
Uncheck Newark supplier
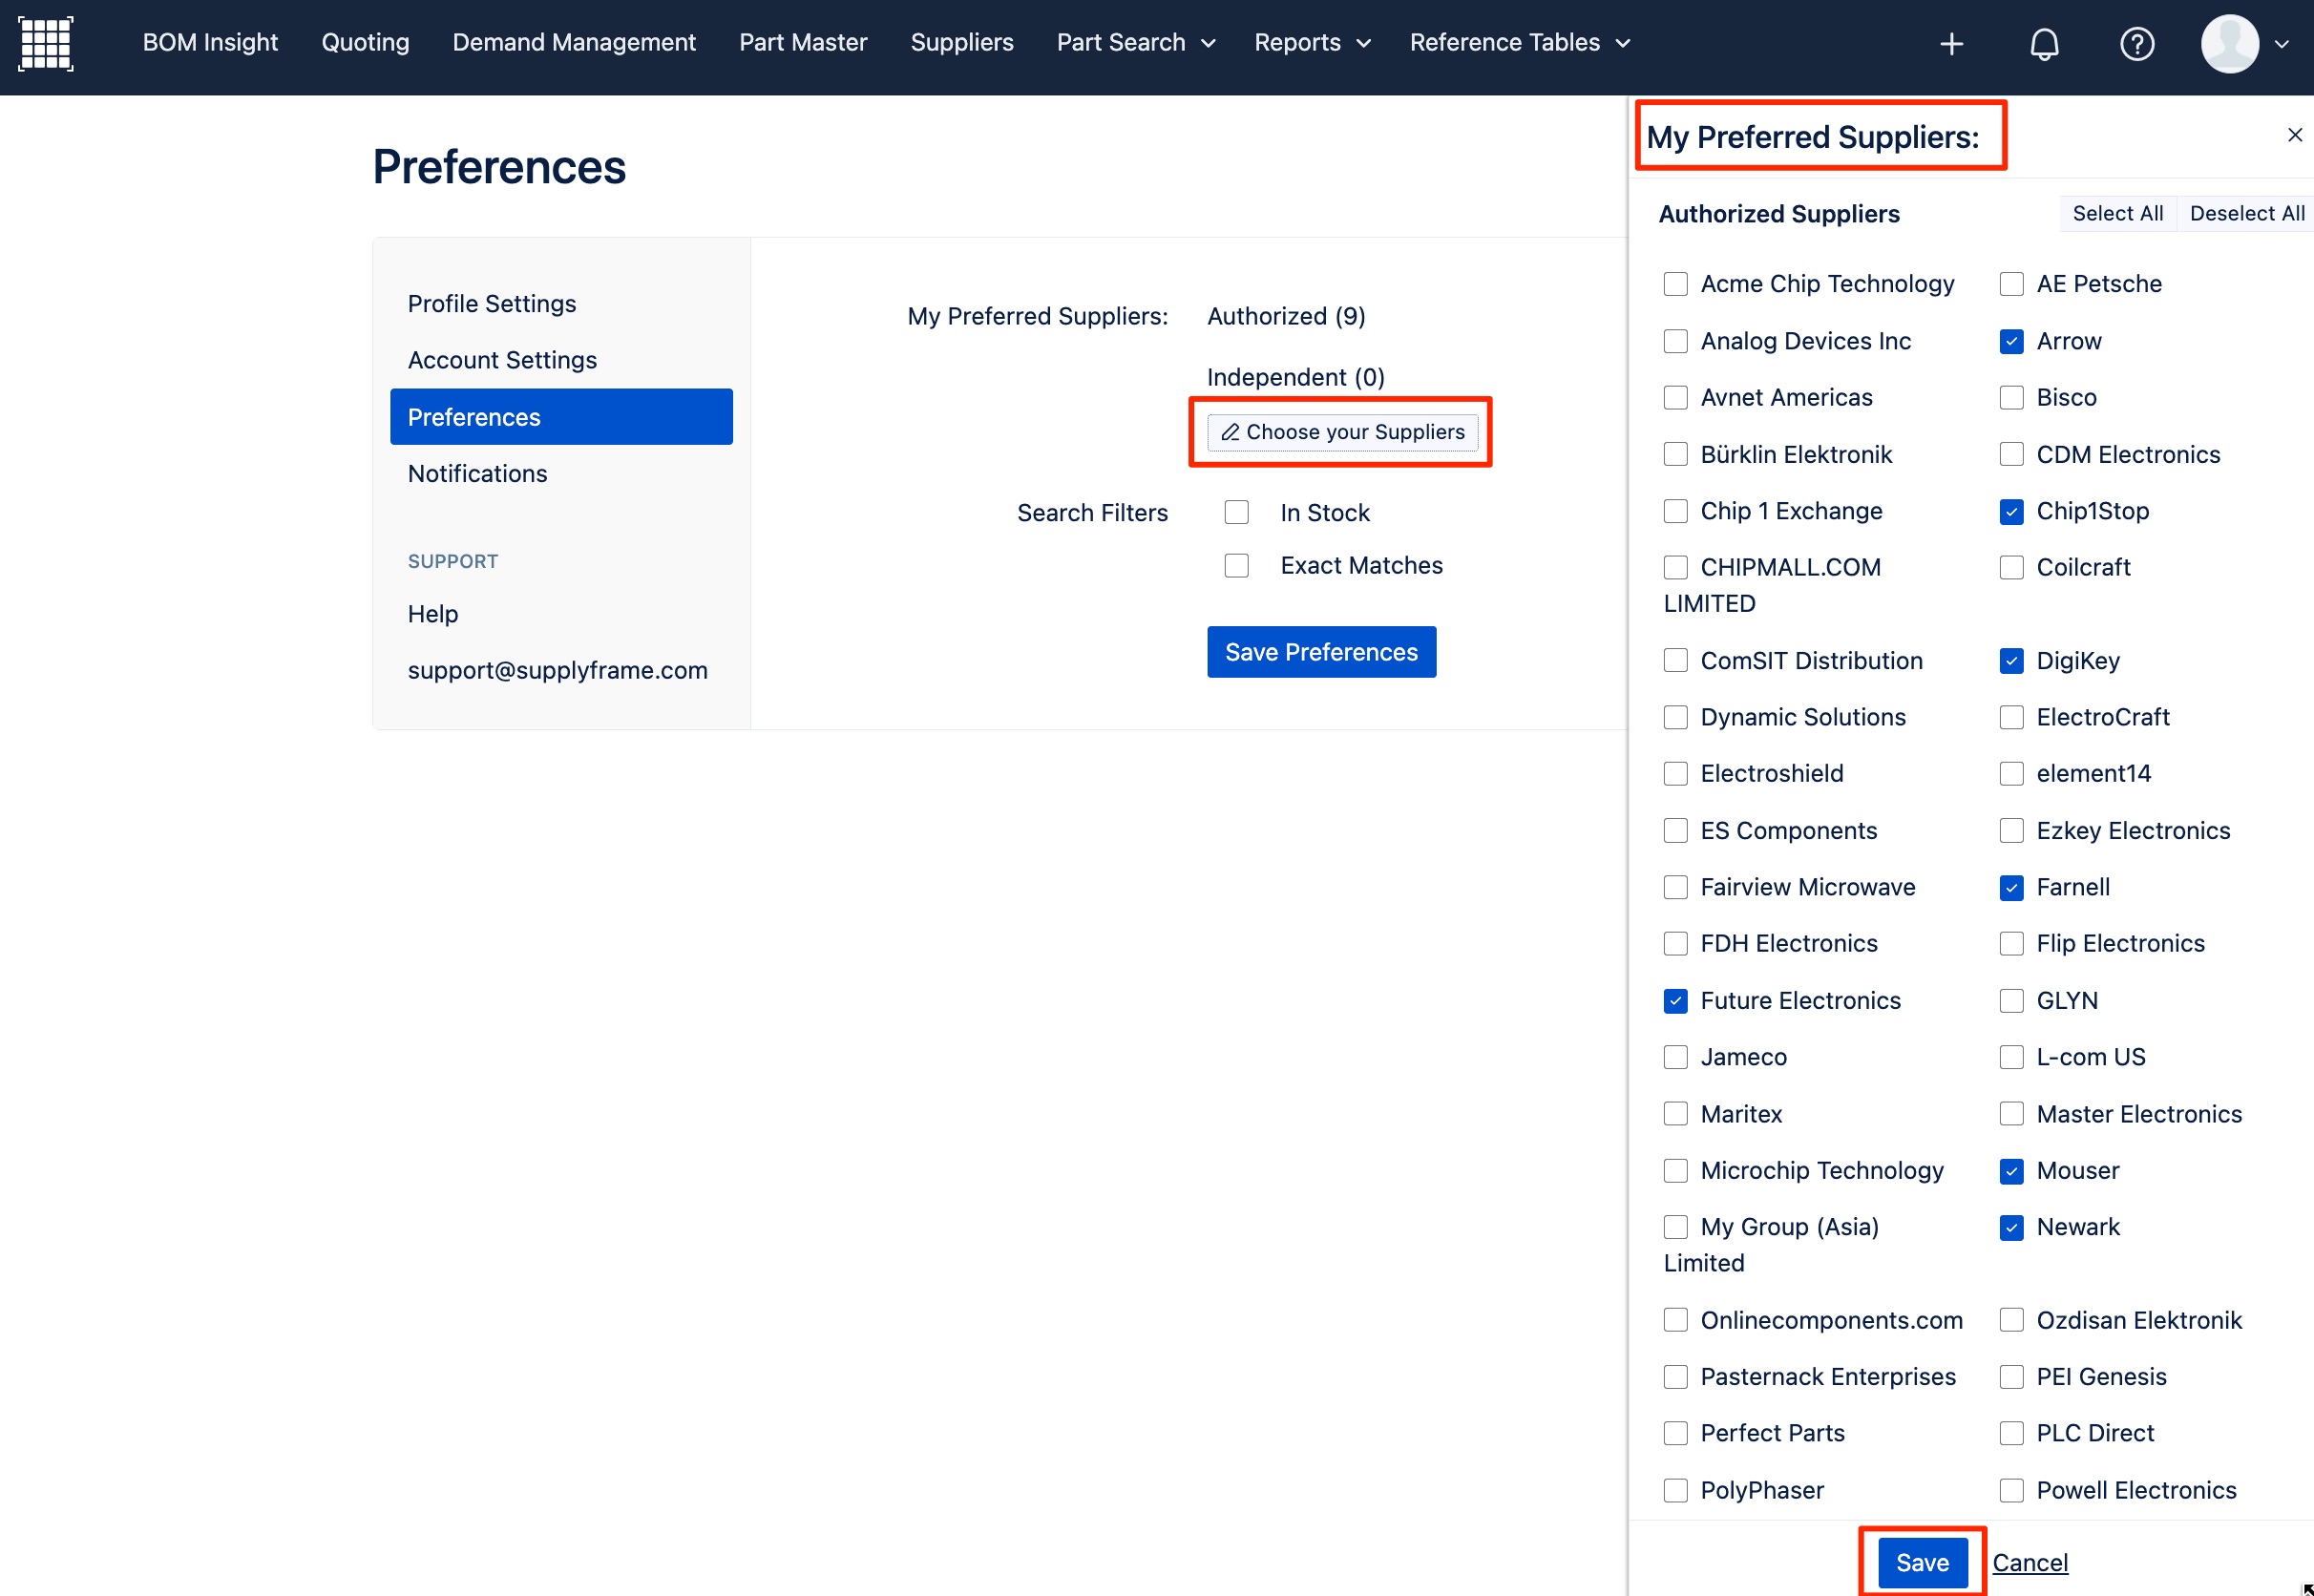(x=2011, y=1228)
